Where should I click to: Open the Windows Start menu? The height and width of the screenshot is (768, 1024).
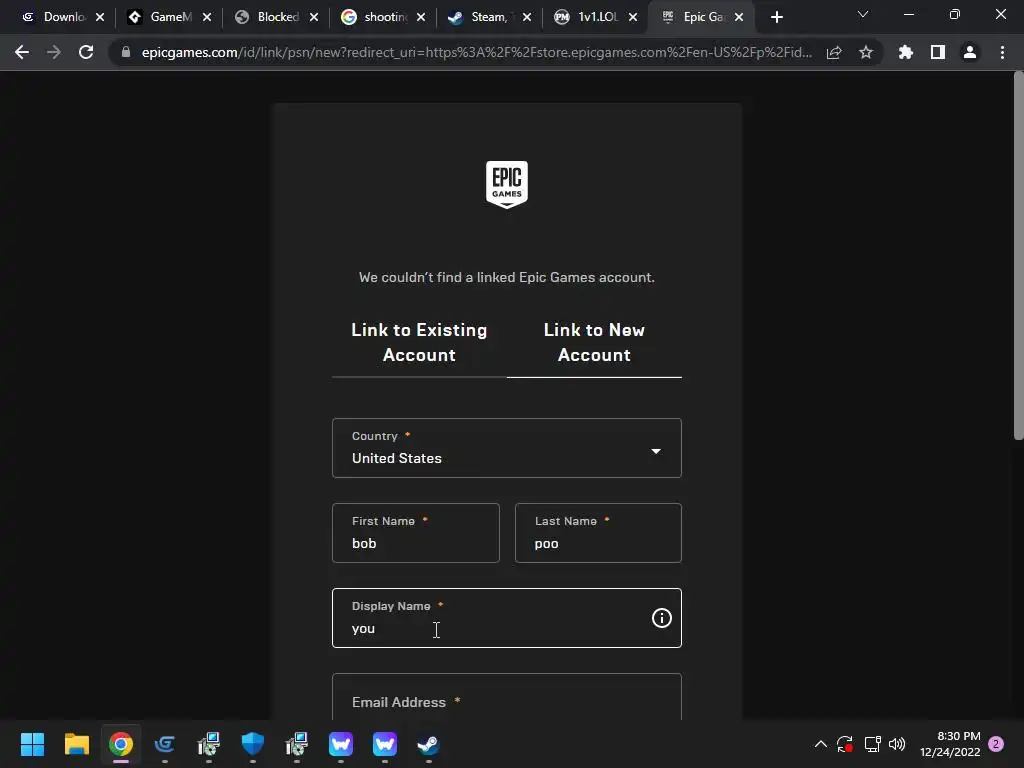coord(32,744)
